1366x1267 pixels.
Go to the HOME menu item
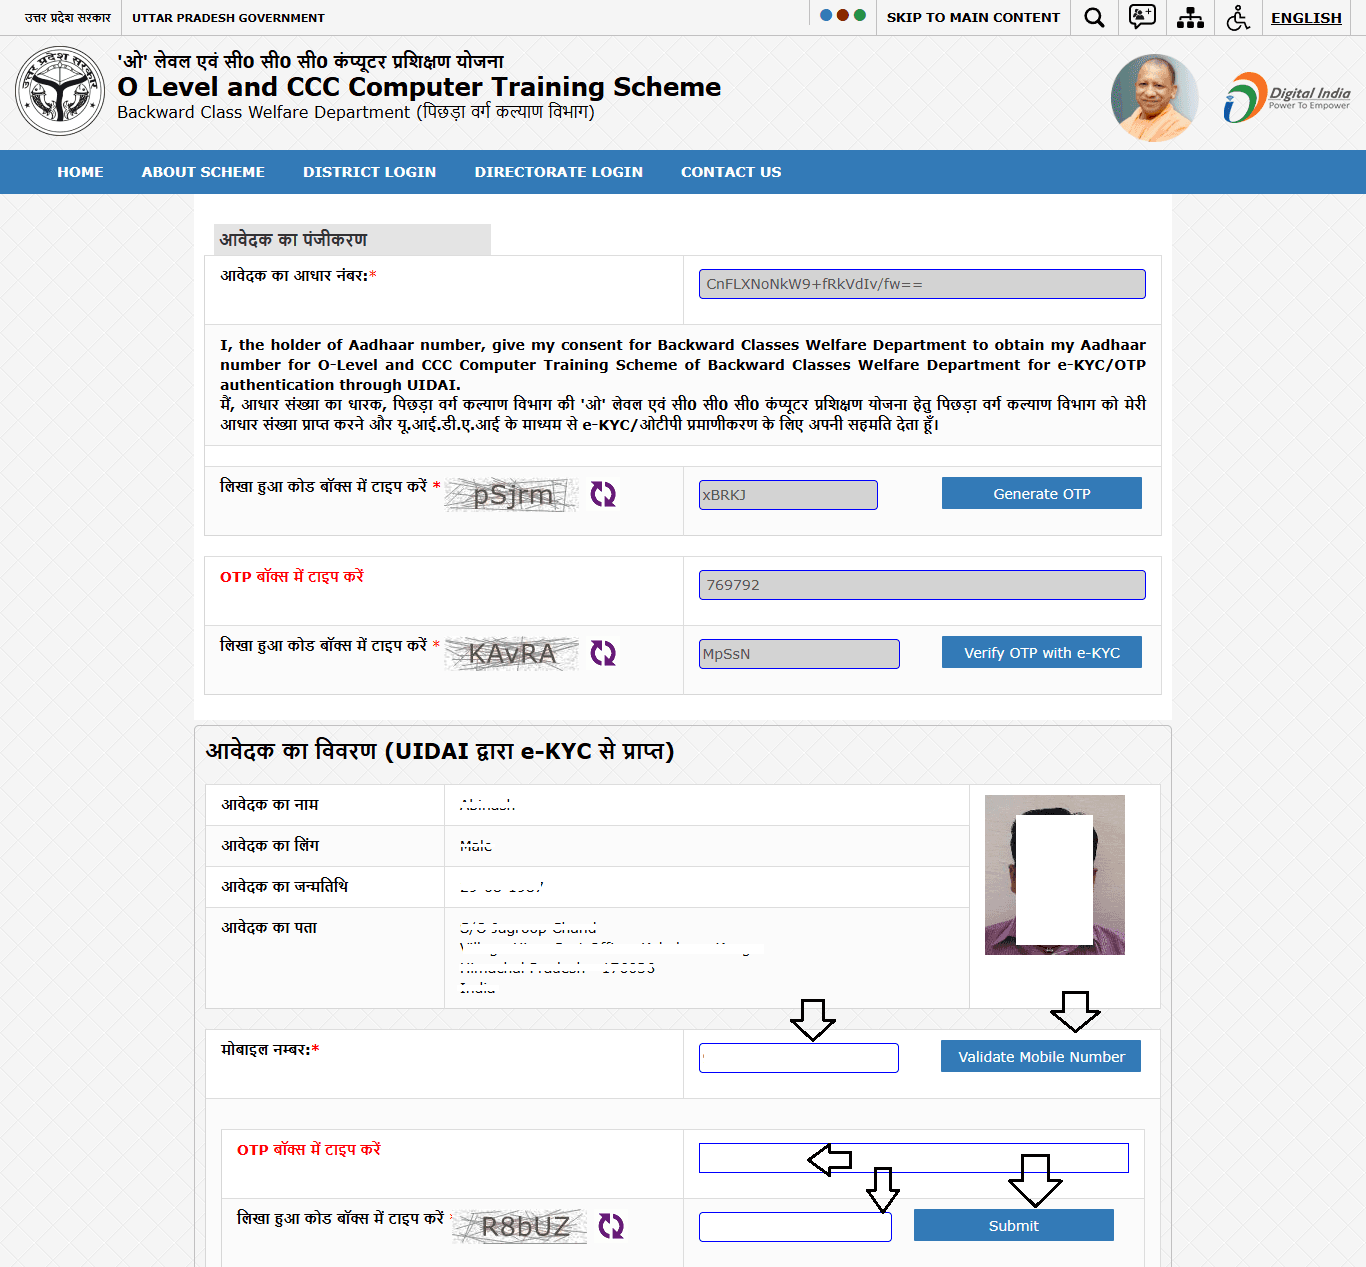point(80,172)
